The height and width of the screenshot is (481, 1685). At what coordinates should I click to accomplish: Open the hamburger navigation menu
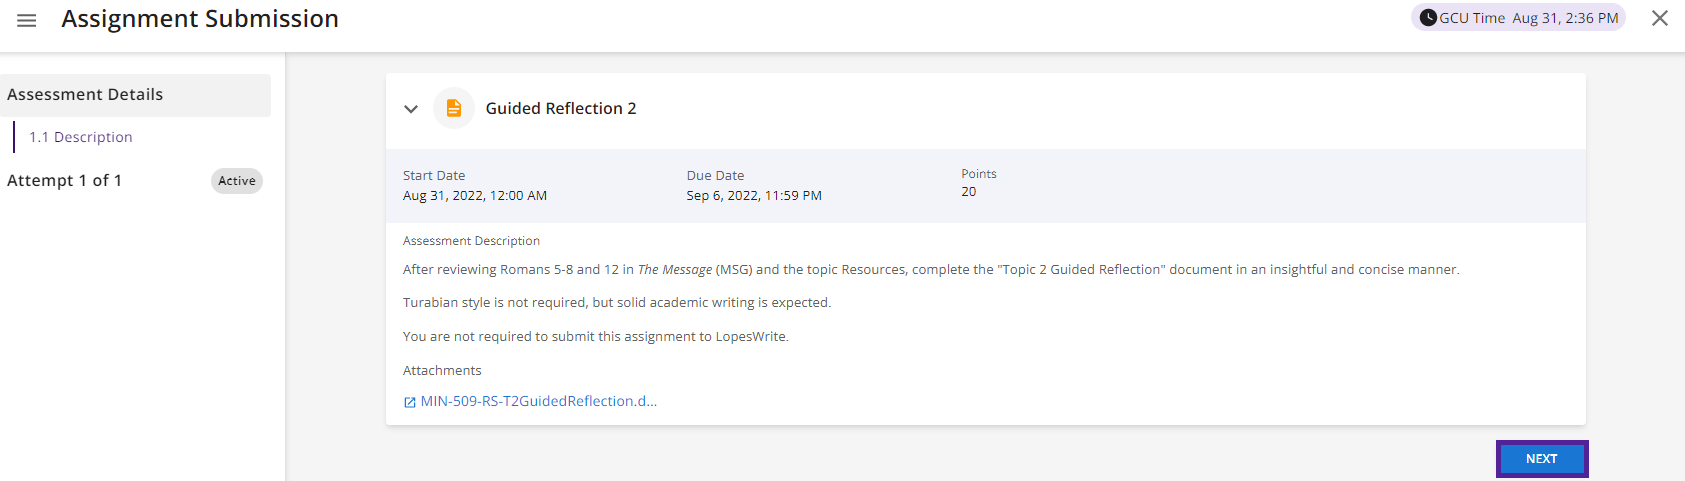point(27,20)
